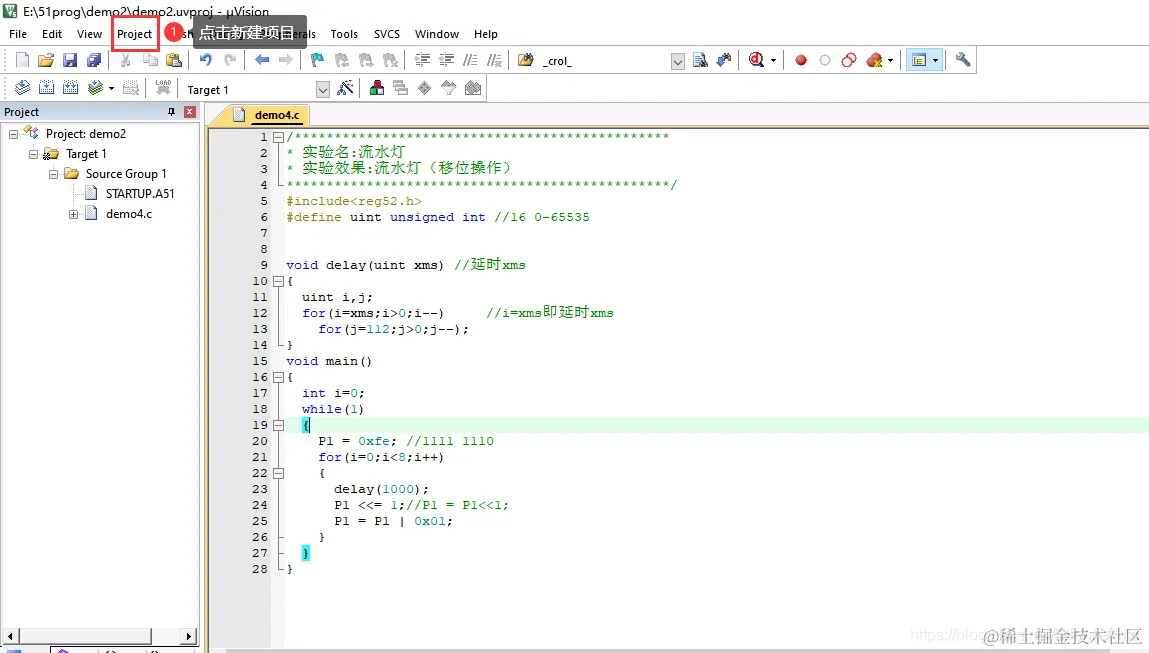Build target files icon
1149x653 pixels.
46,89
